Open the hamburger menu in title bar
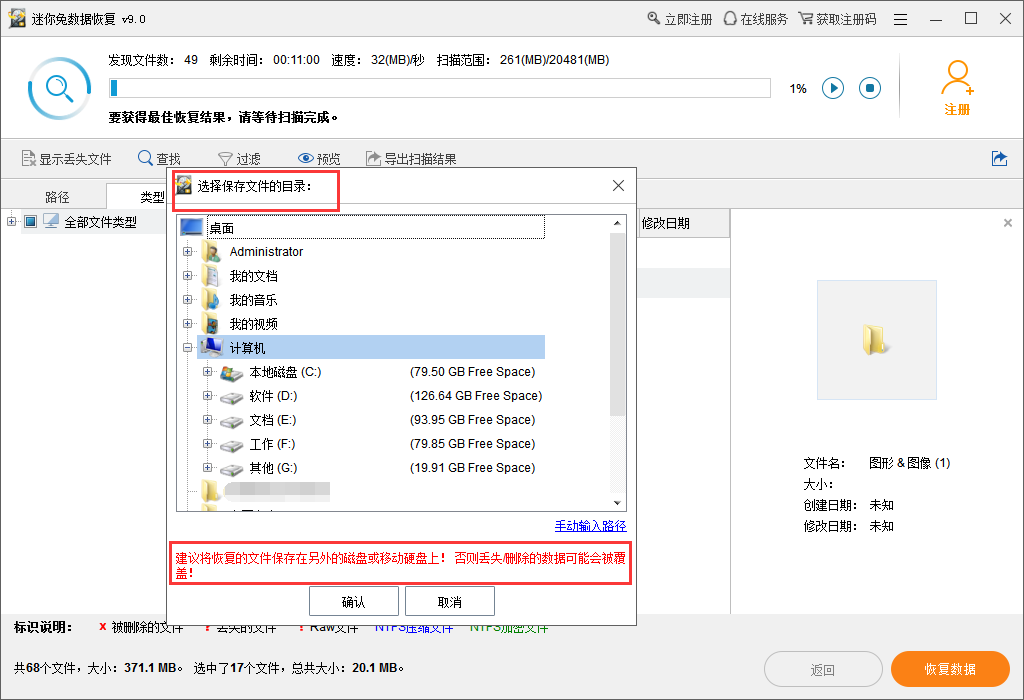Image resolution: width=1024 pixels, height=700 pixels. point(901,20)
